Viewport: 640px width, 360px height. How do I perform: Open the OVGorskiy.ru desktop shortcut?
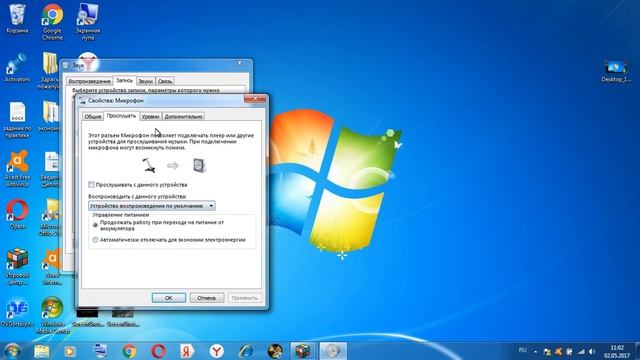coord(17,313)
